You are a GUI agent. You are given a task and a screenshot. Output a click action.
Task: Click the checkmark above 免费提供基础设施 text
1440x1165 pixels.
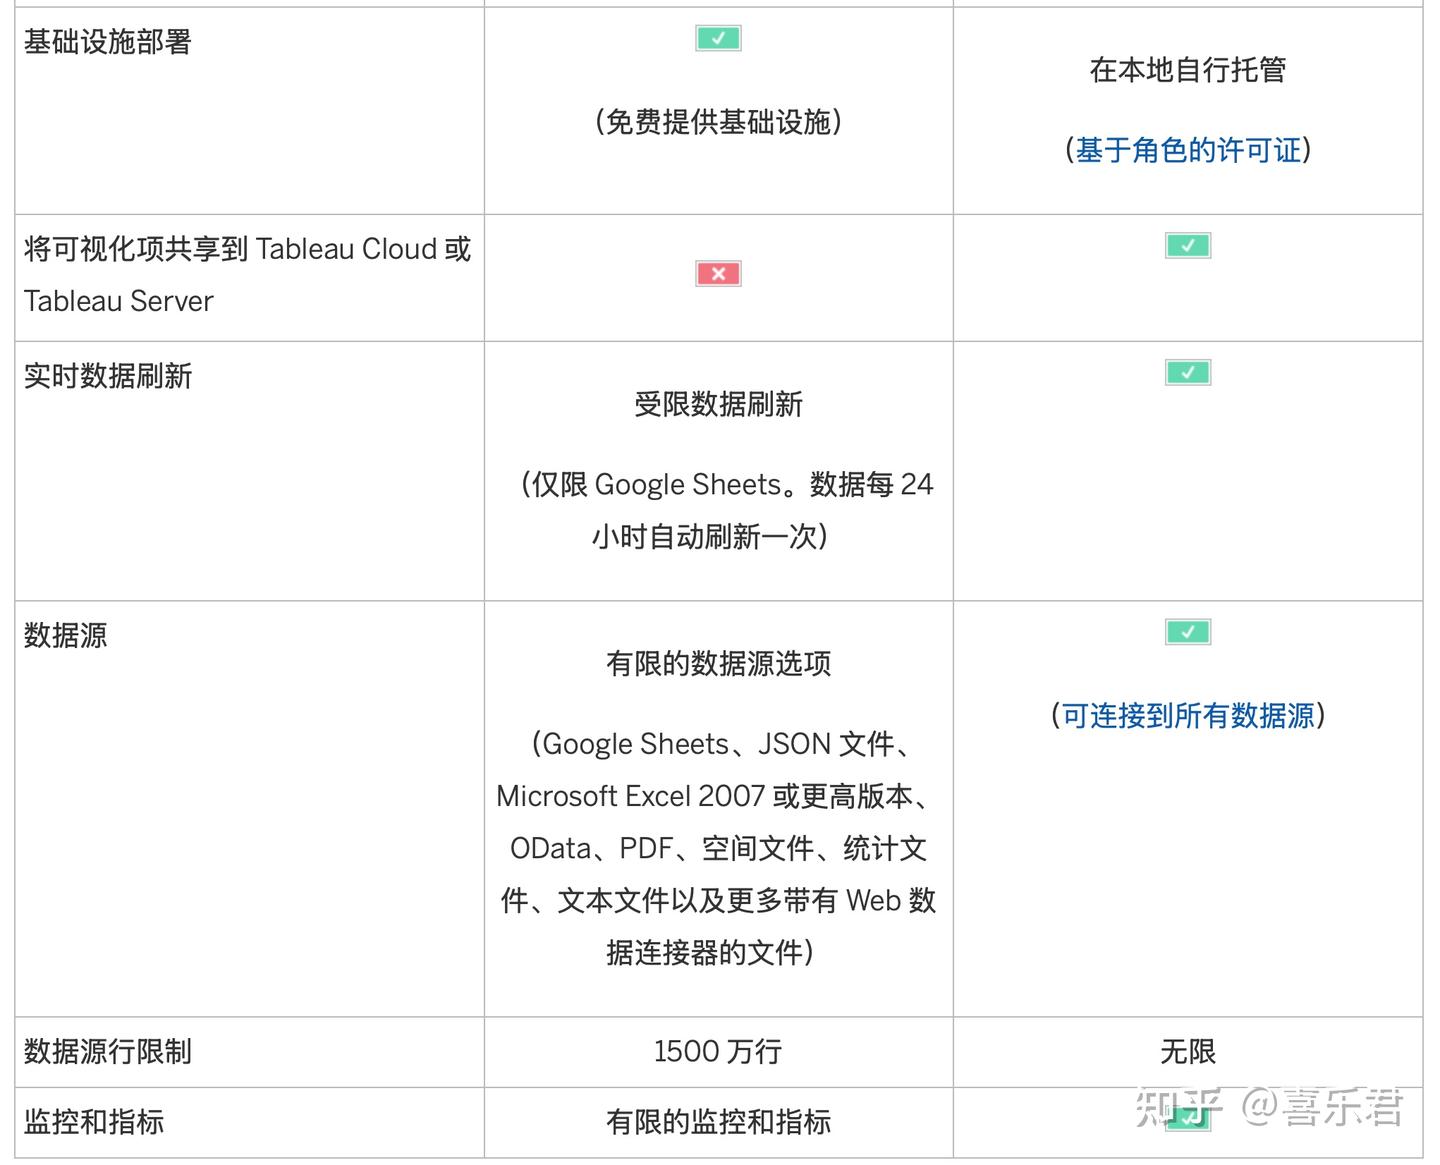pyautogui.click(x=718, y=37)
